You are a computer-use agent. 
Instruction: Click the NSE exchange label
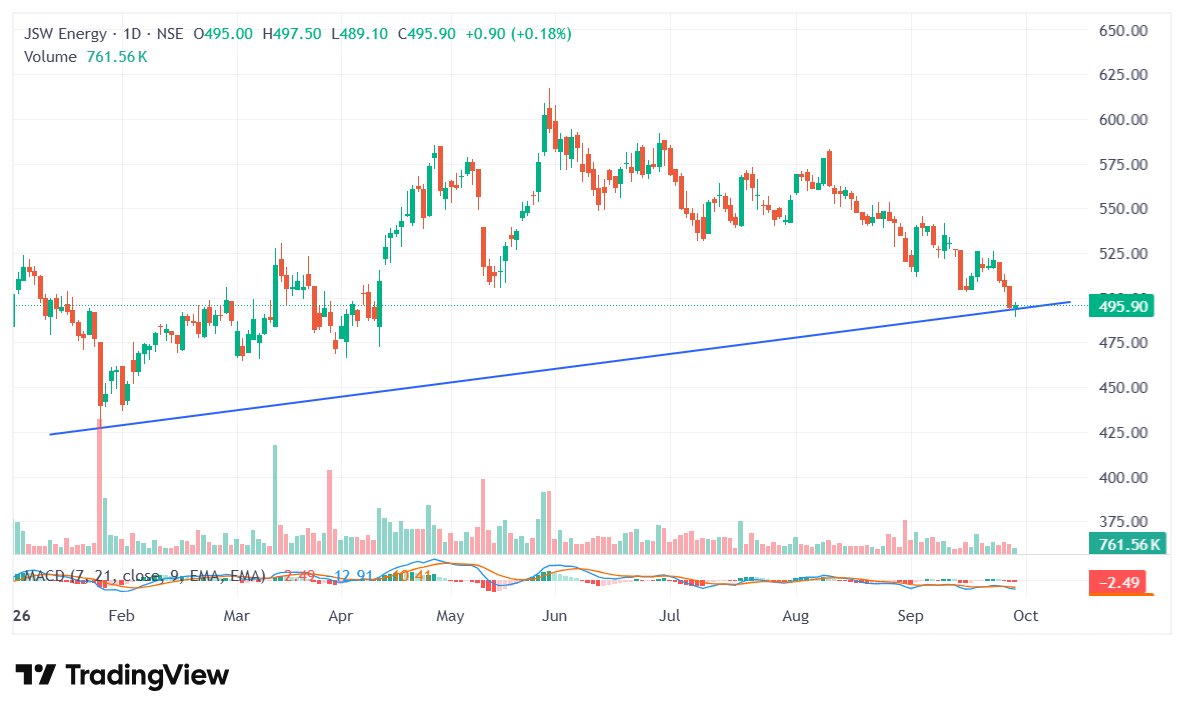[170, 34]
